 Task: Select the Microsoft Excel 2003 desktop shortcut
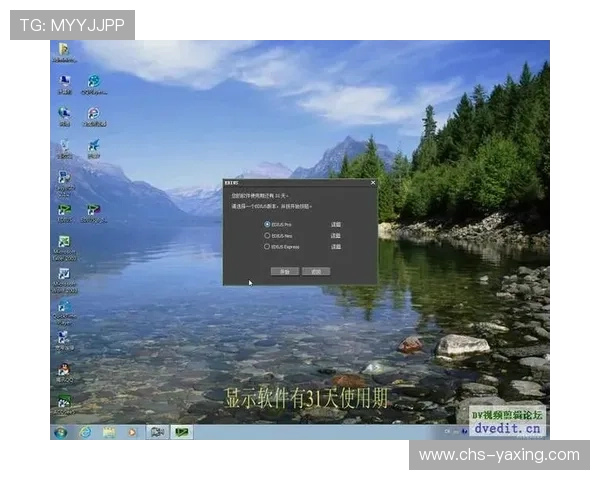[x=64, y=243]
